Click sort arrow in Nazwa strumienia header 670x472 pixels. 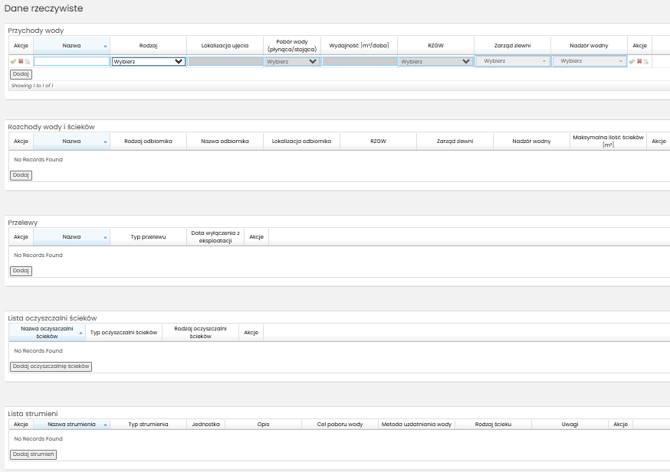click(x=105, y=424)
